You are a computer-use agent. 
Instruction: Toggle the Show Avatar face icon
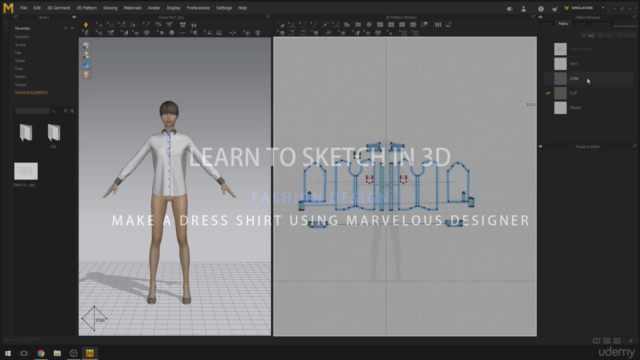pos(86,75)
